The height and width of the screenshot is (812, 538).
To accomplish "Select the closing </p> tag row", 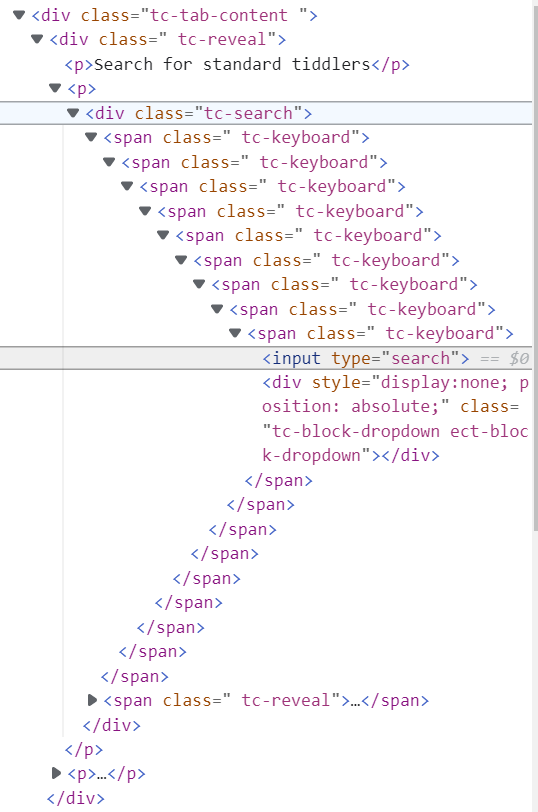I will (84, 749).
